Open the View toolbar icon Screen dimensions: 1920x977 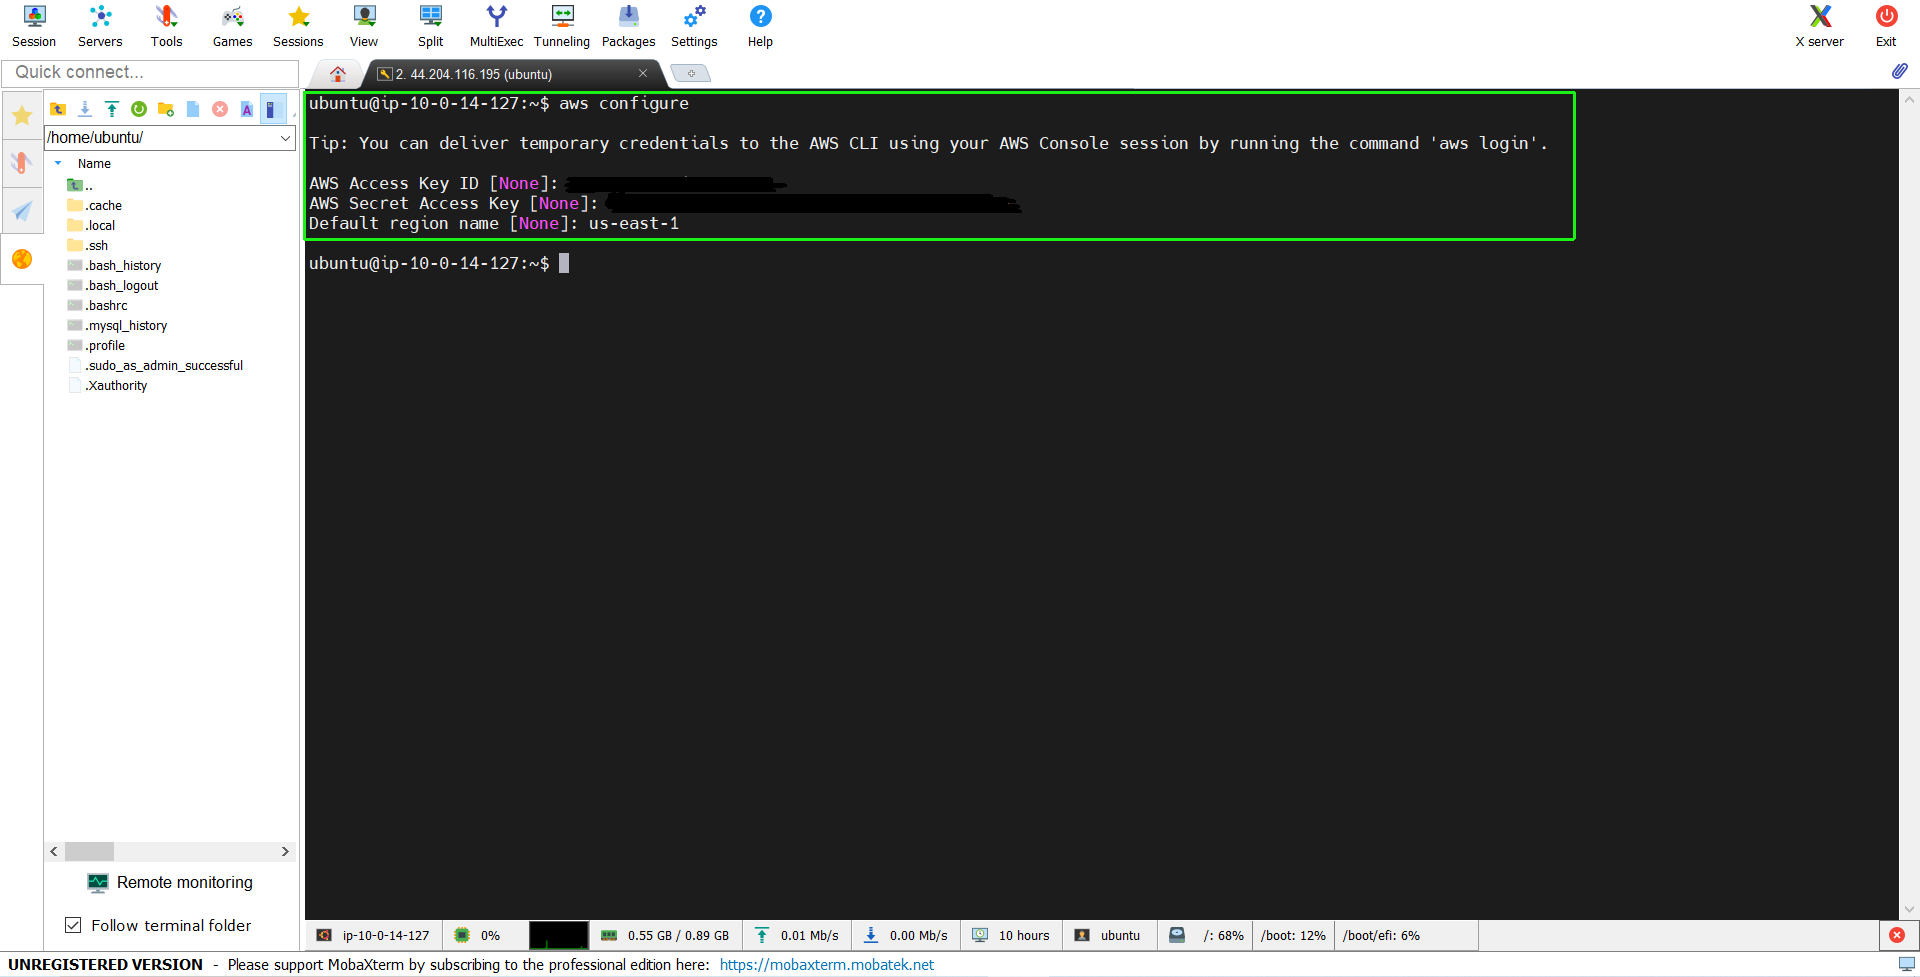[364, 26]
